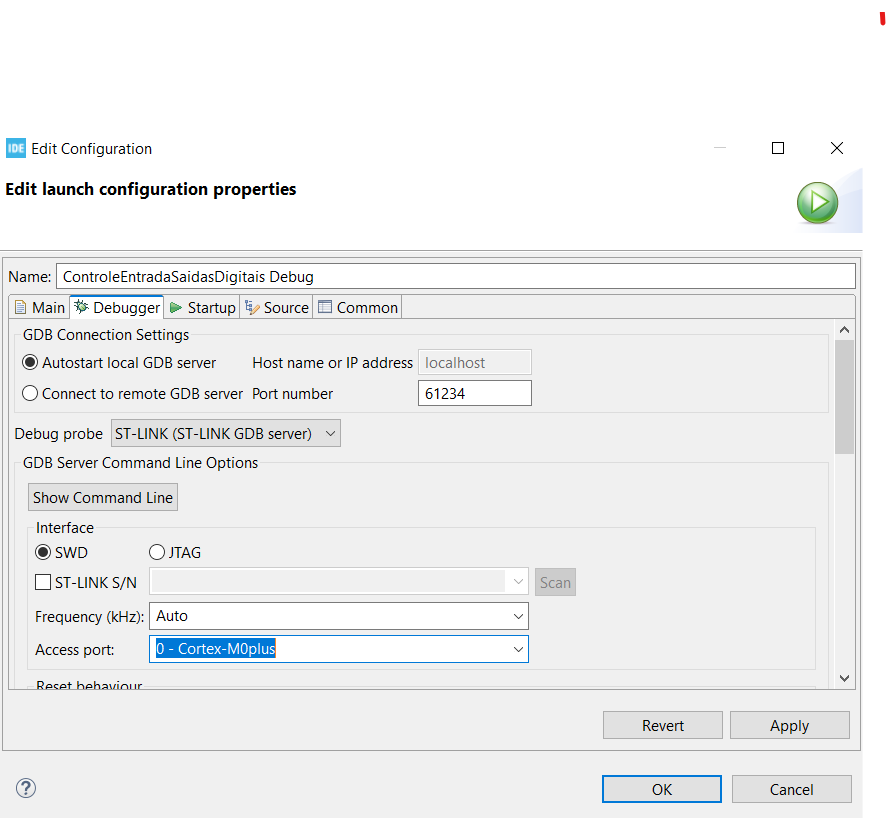886x818 pixels.
Task: Click the Show Command Line button
Action: [103, 497]
